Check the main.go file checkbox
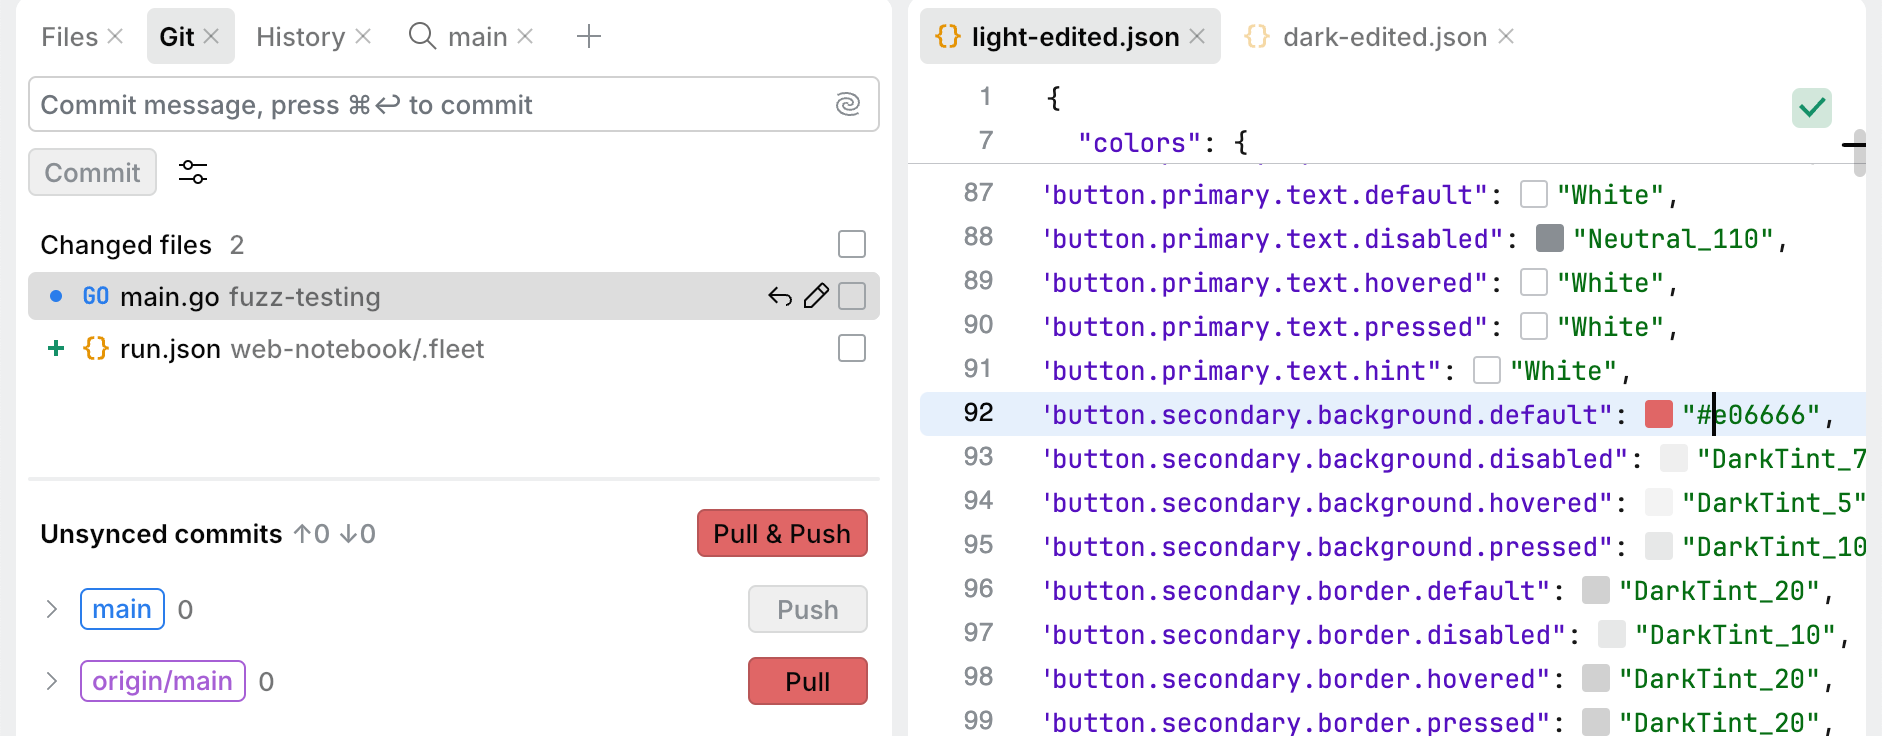The height and width of the screenshot is (736, 1882). (852, 296)
